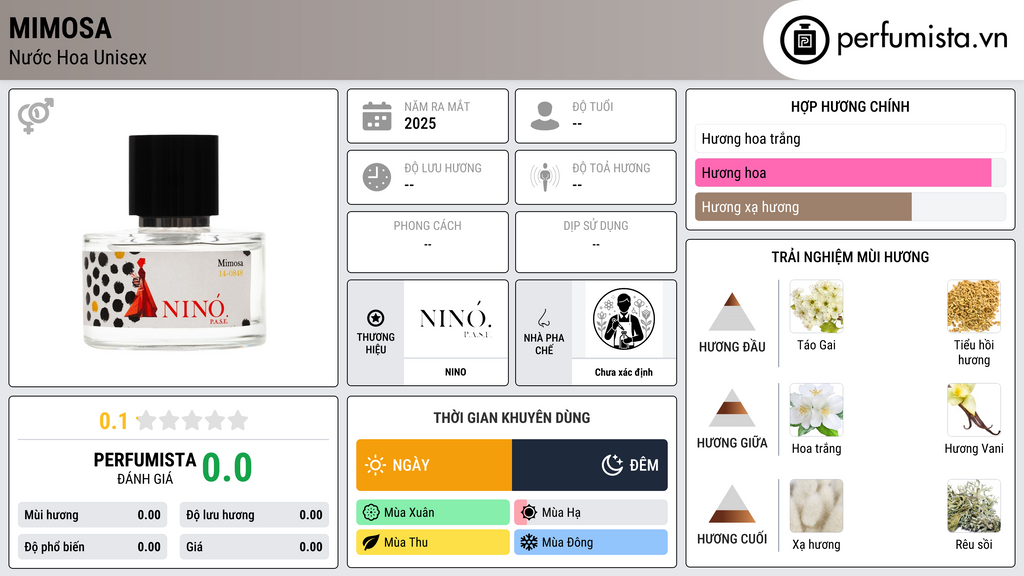Click the NINO brand name label
1024x576 pixels.
pyautogui.click(x=456, y=372)
